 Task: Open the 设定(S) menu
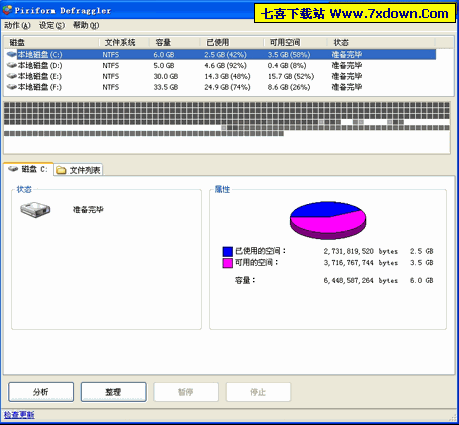tap(52, 25)
